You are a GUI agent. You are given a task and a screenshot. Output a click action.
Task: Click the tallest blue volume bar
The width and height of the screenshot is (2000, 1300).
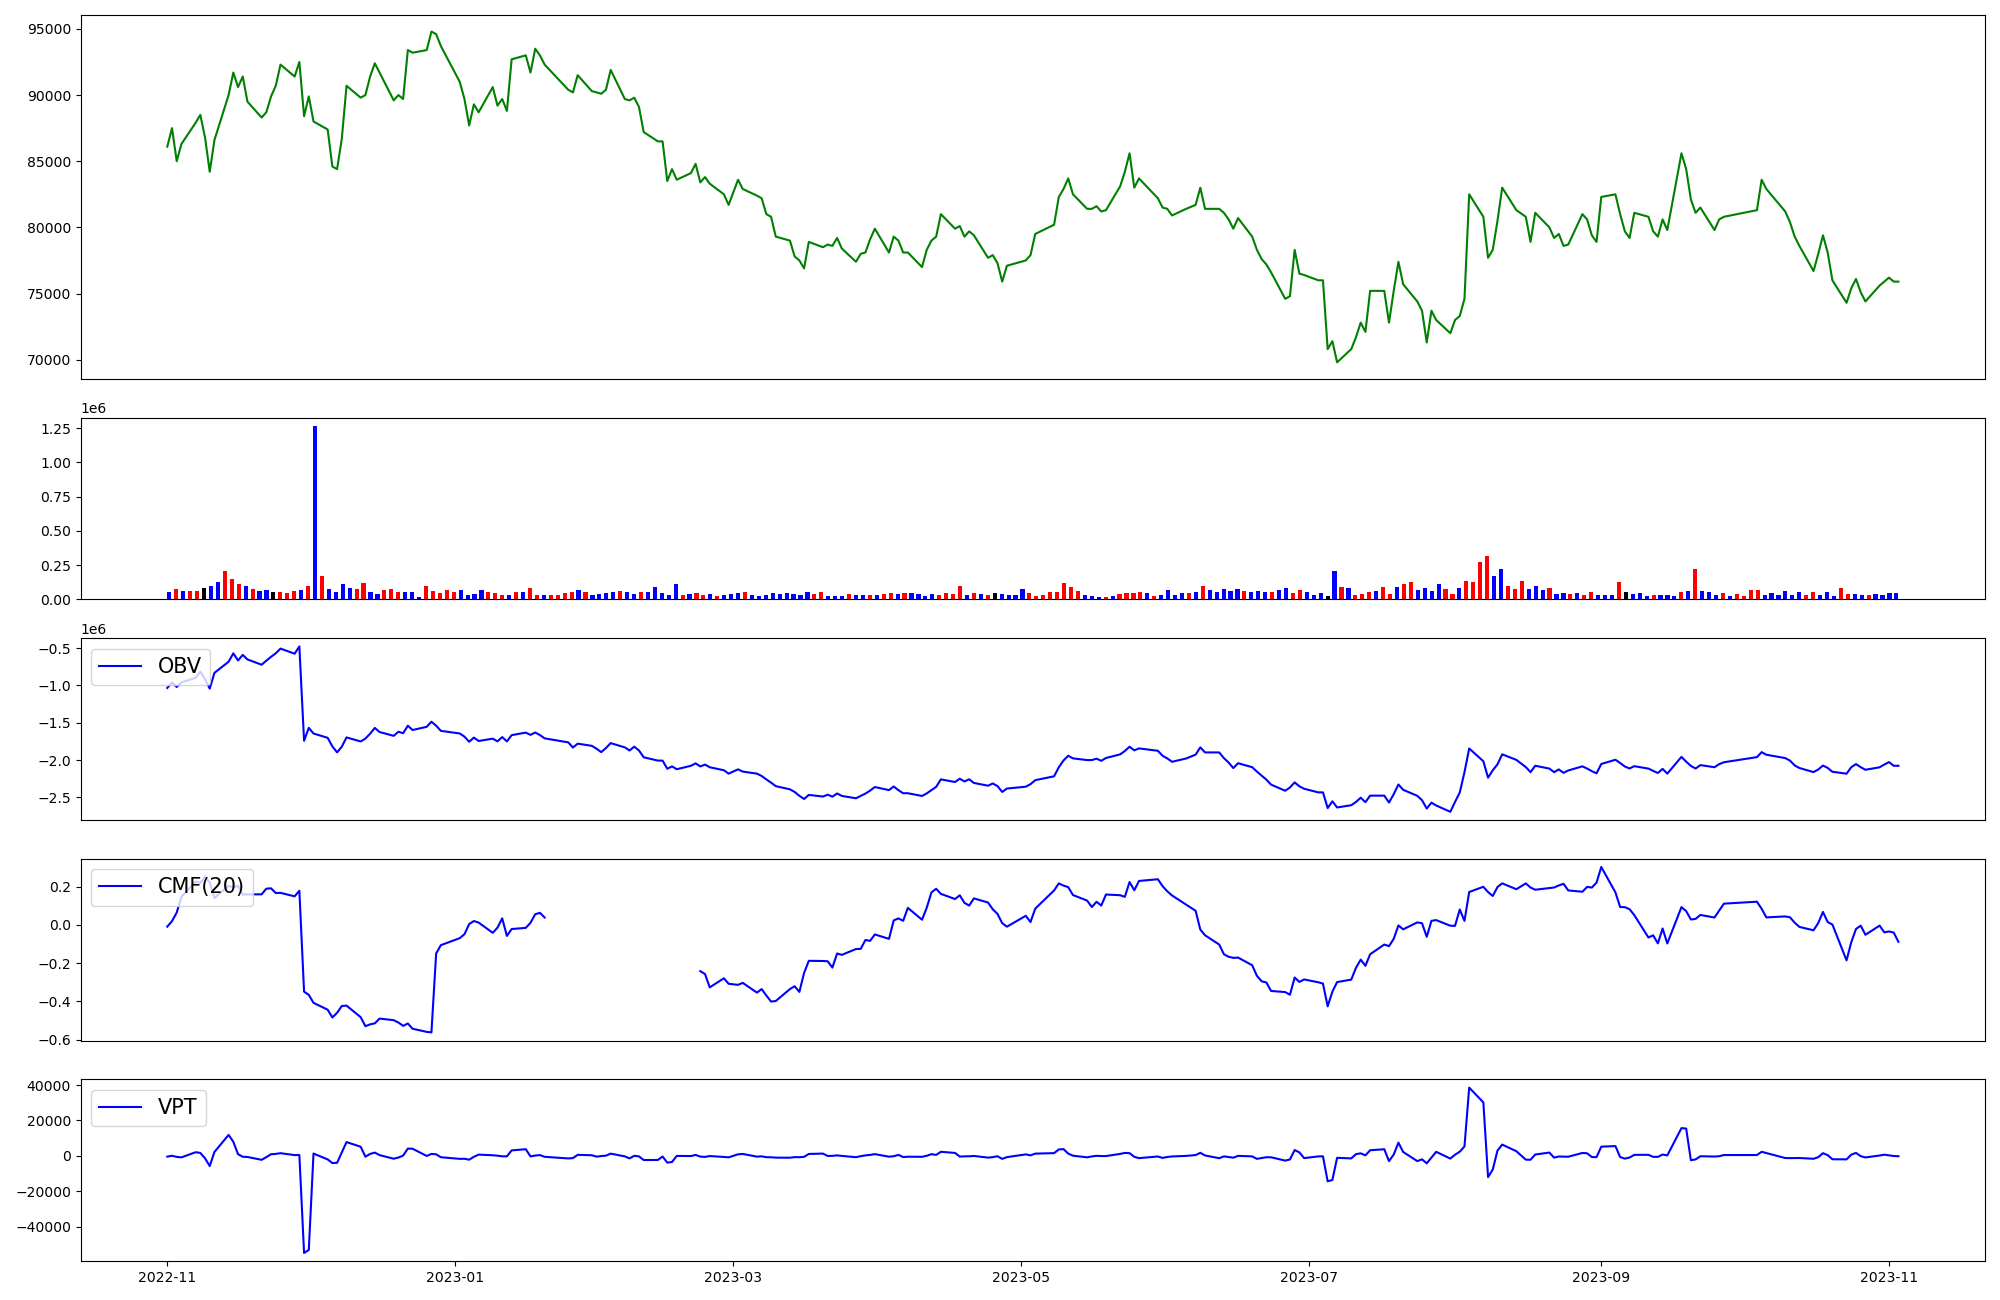tap(315, 512)
